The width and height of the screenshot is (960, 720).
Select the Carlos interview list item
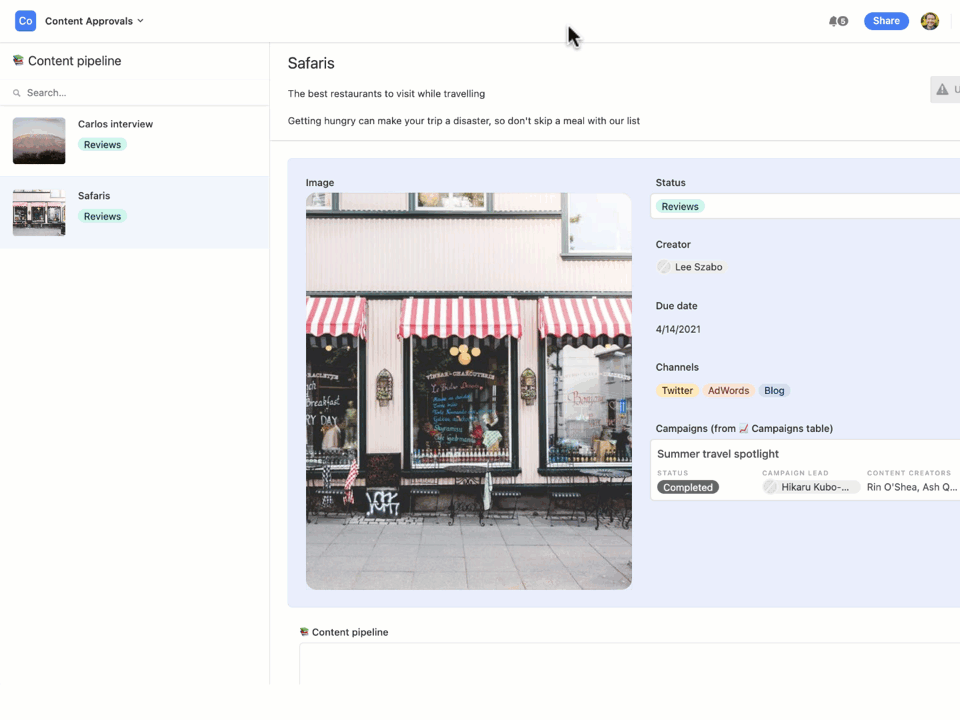[x=135, y=141]
